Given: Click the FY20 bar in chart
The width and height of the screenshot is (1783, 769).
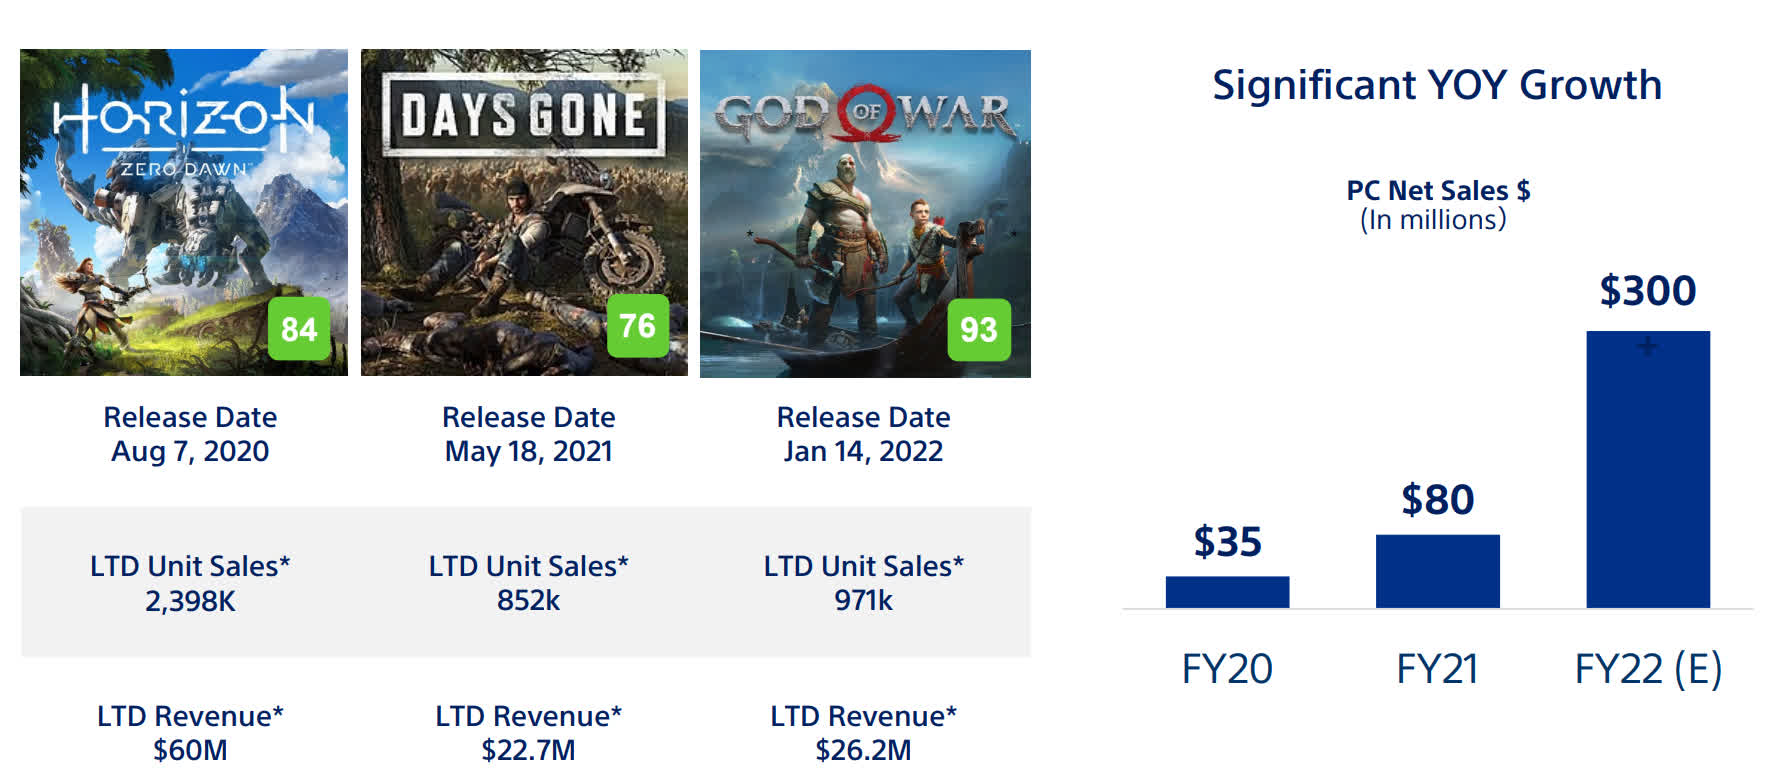Looking at the screenshot, I should 1227,592.
